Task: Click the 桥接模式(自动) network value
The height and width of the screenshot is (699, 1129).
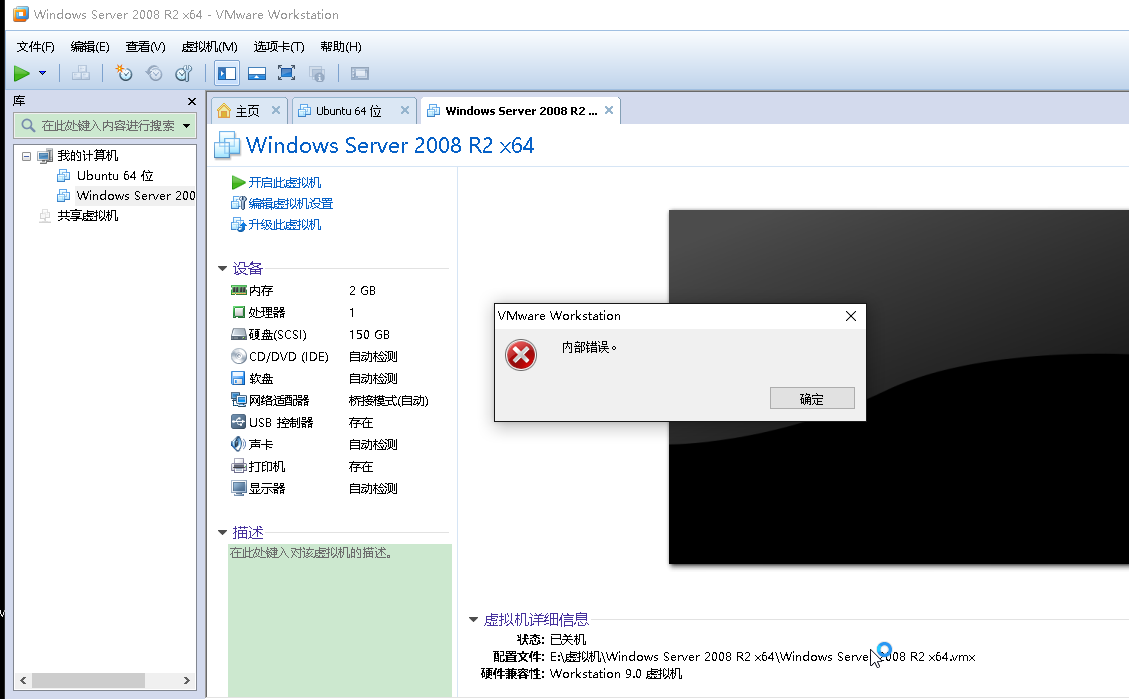Action: pos(389,401)
